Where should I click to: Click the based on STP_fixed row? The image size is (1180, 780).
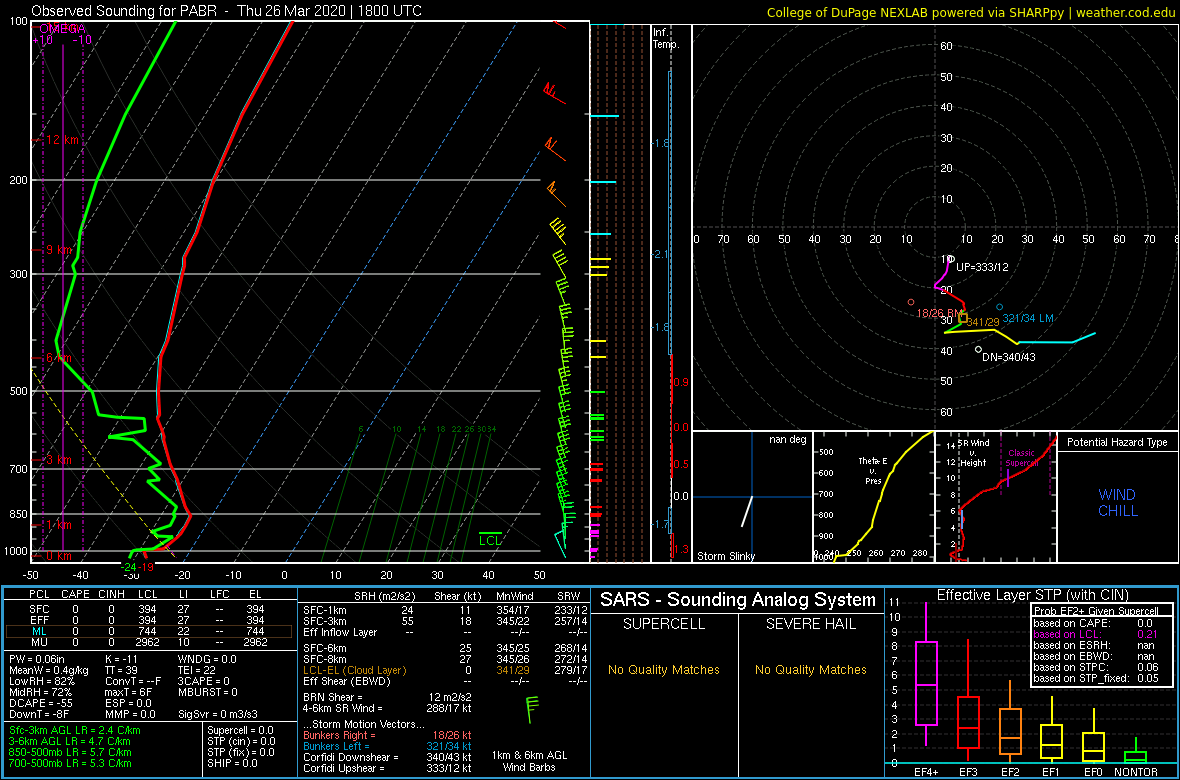pyautogui.click(x=1096, y=678)
